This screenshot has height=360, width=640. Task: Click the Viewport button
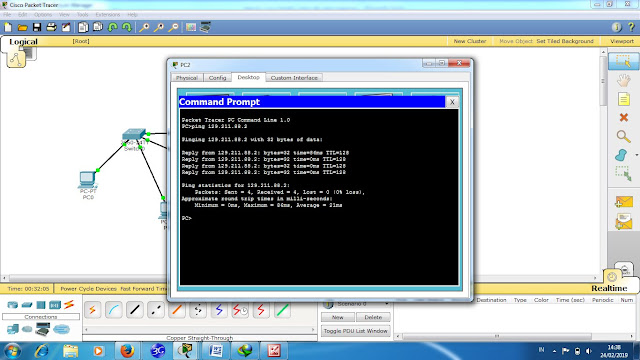click(622, 41)
